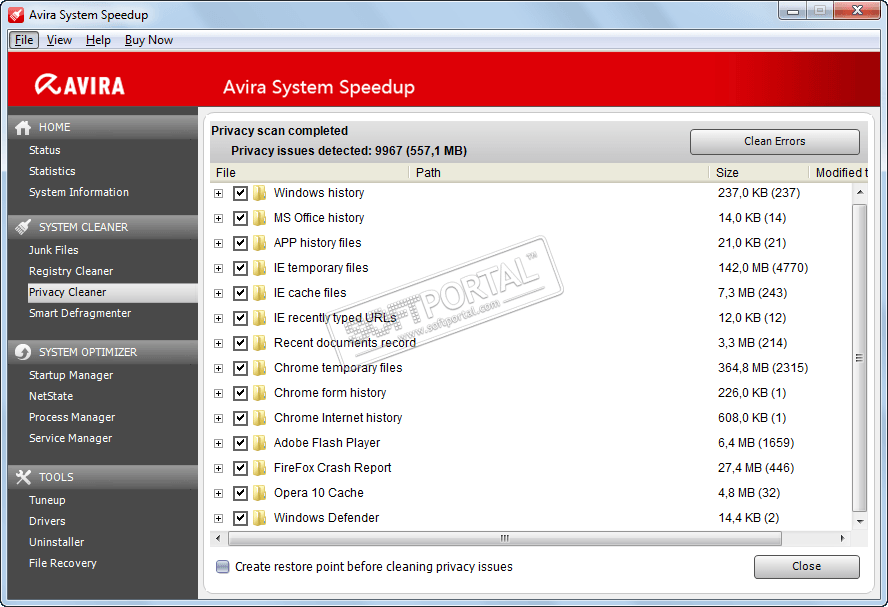Click the Adobe Flash Player folder icon
The width and height of the screenshot is (888, 607).
[259, 443]
